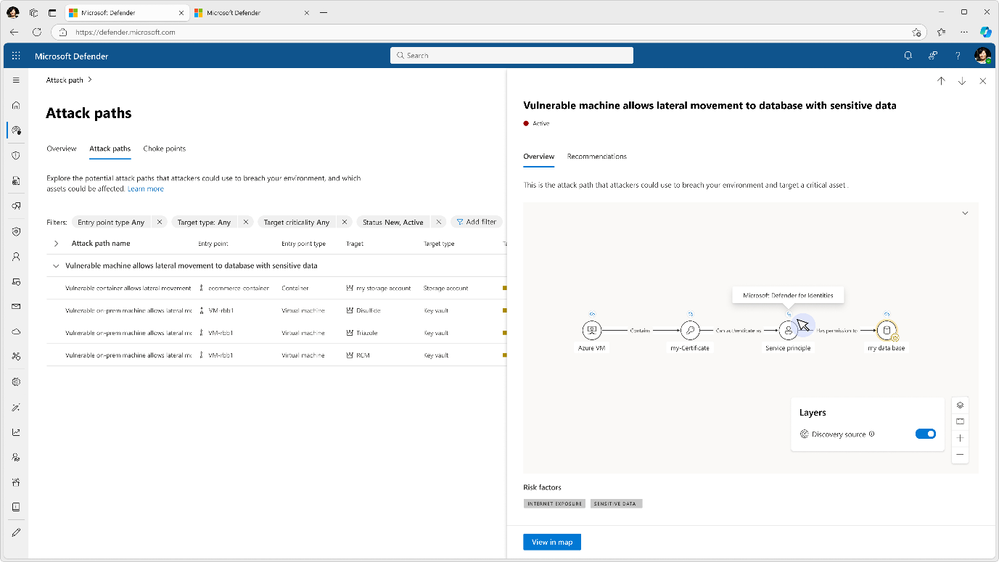Collapse the Vulnerable machine group row
999x562 pixels.
tap(56, 266)
